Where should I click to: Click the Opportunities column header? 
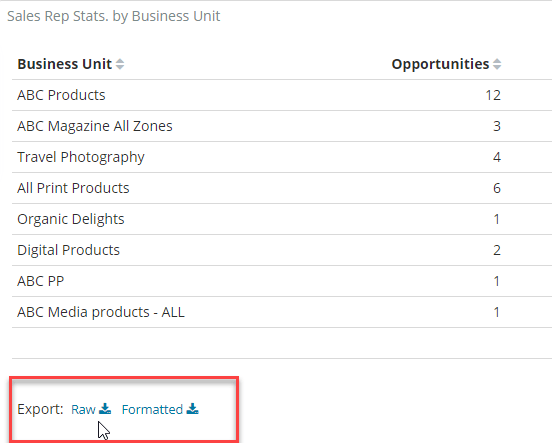pos(440,64)
